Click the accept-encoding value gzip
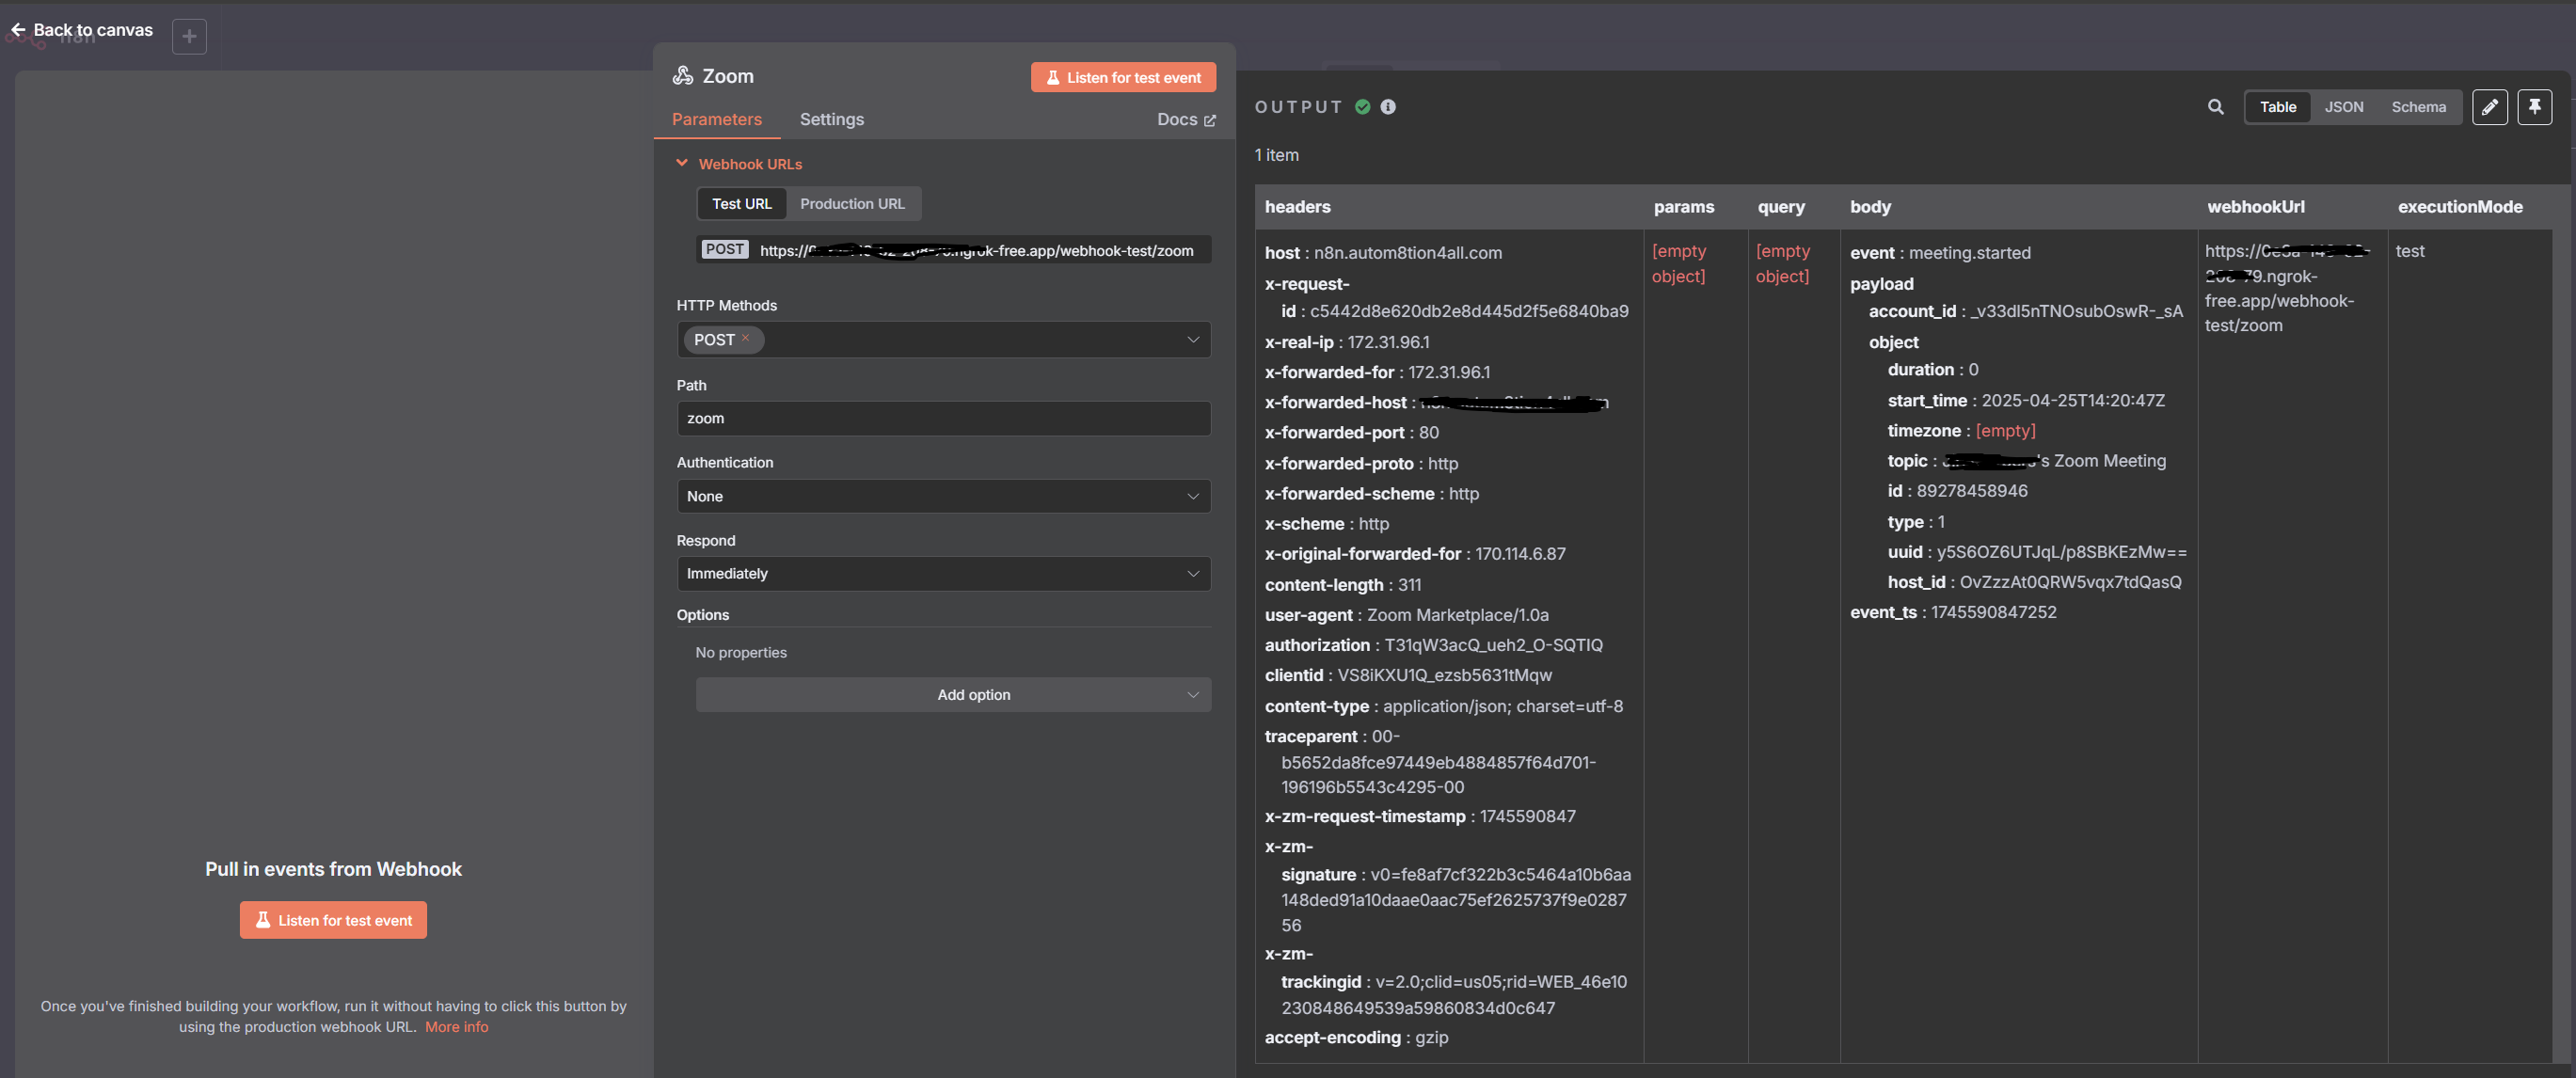Viewport: 2576px width, 1078px height. coord(1431,1037)
